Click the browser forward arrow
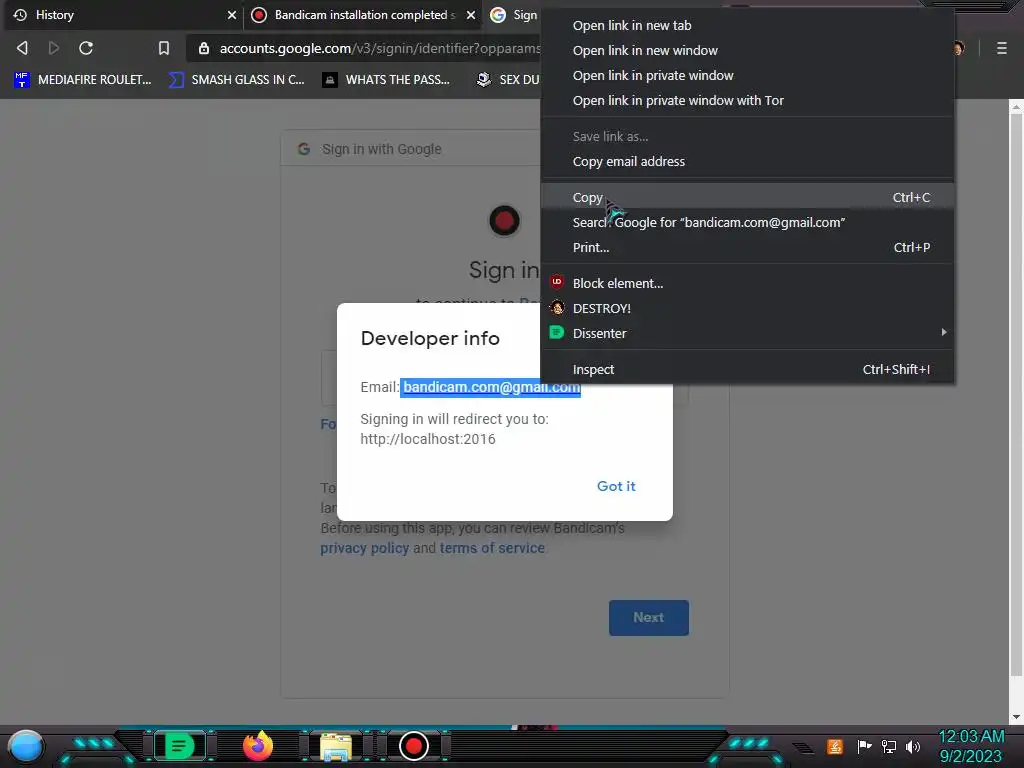 point(54,48)
